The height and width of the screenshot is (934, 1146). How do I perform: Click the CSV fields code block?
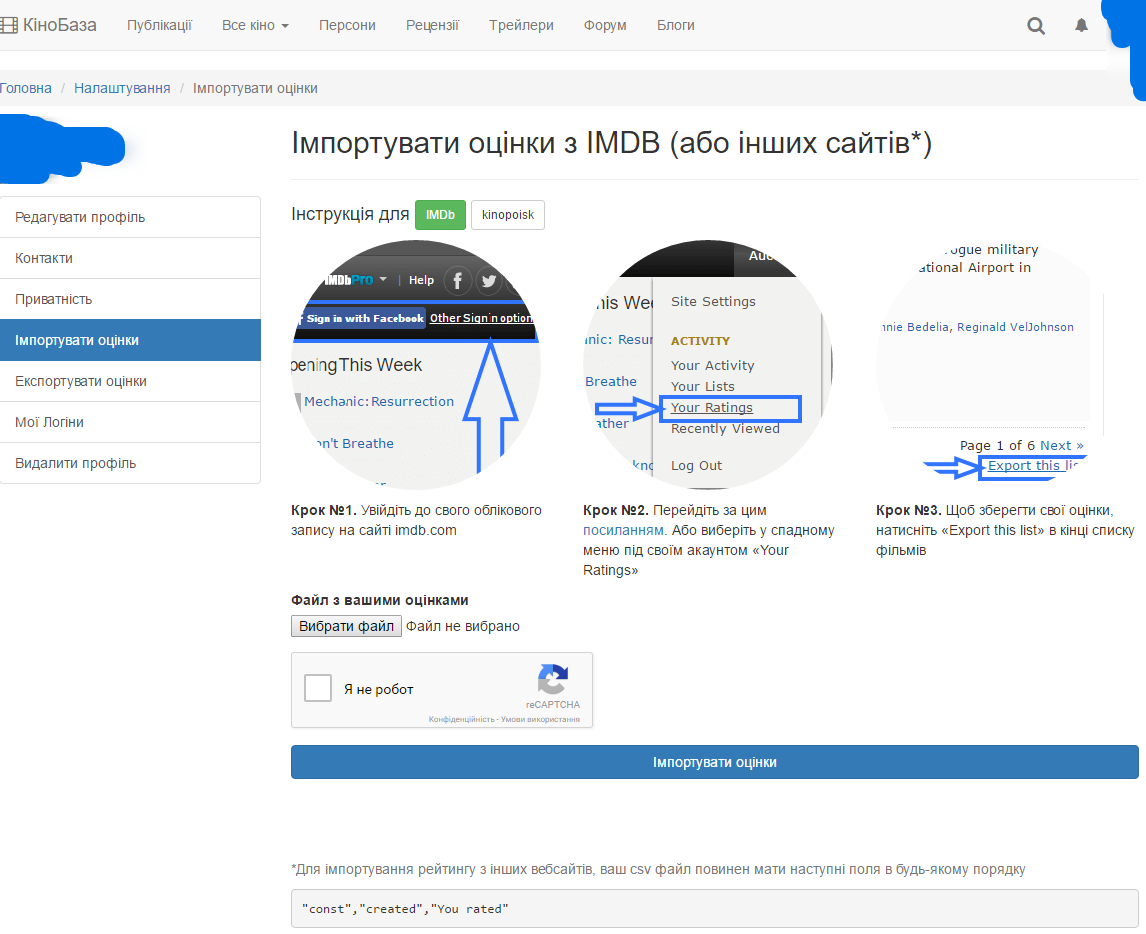click(715, 908)
